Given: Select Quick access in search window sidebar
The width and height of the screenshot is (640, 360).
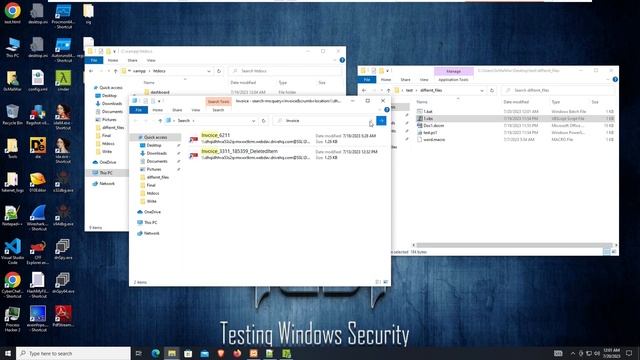Looking at the screenshot, I should click(x=155, y=138).
